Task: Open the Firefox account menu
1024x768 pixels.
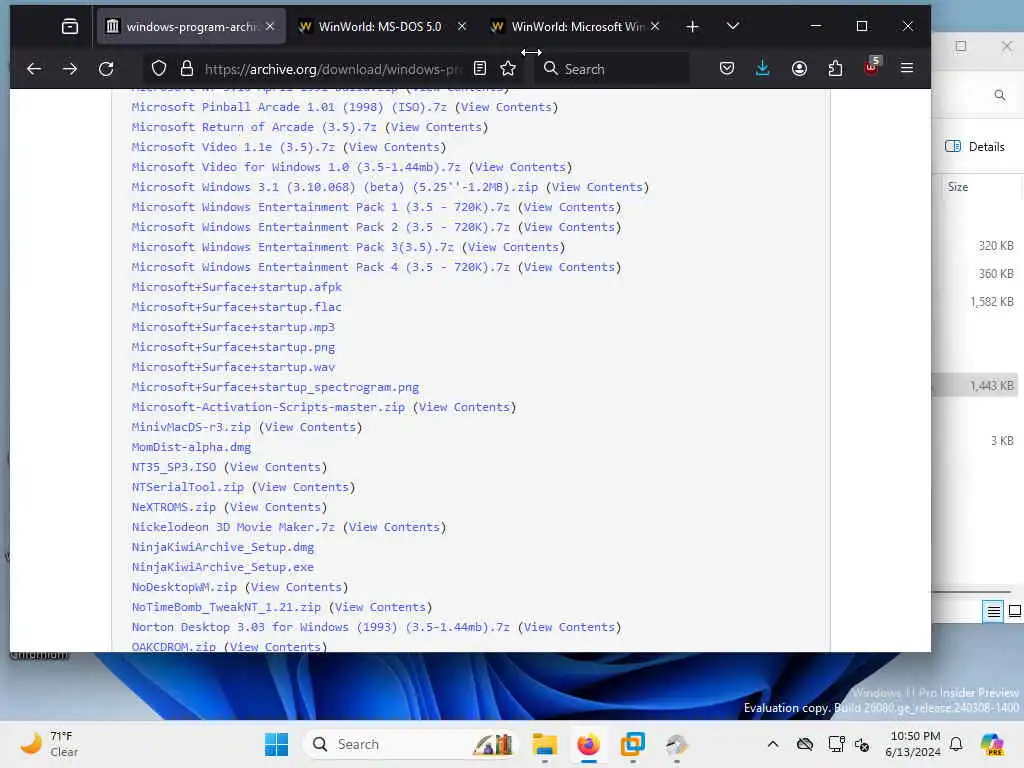Action: click(x=799, y=69)
